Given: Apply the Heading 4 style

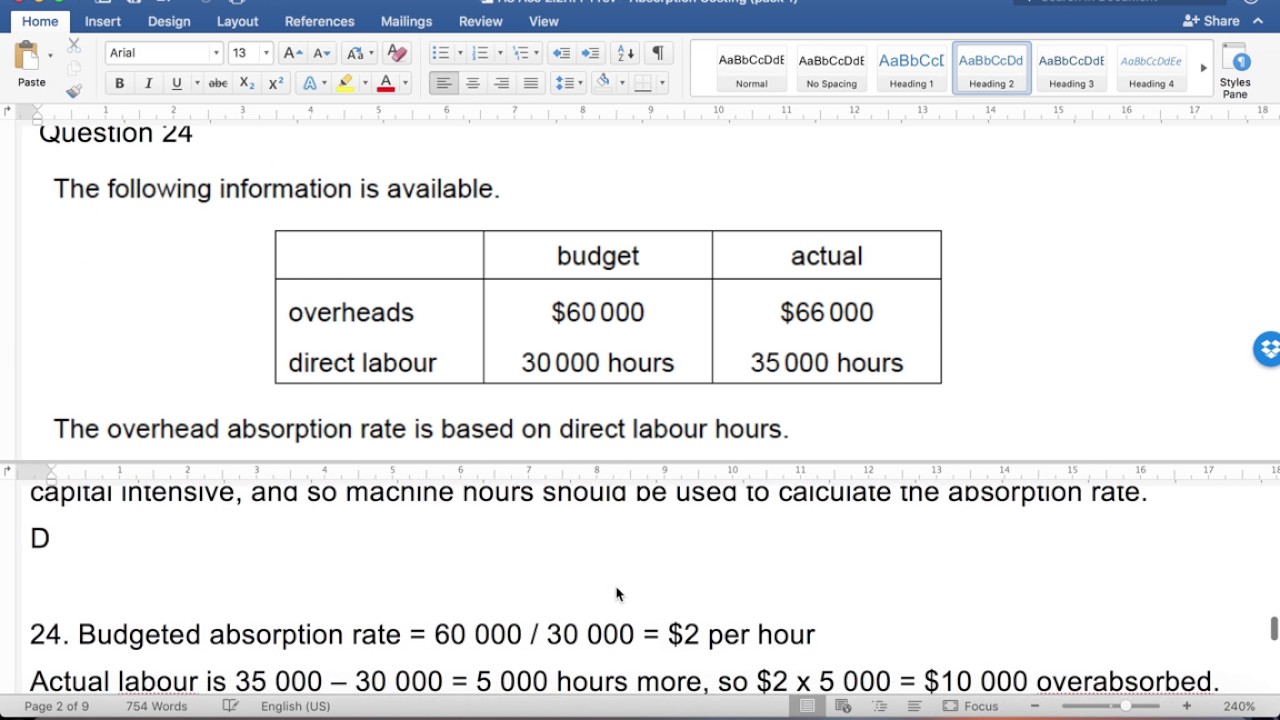Looking at the screenshot, I should click(x=1151, y=69).
